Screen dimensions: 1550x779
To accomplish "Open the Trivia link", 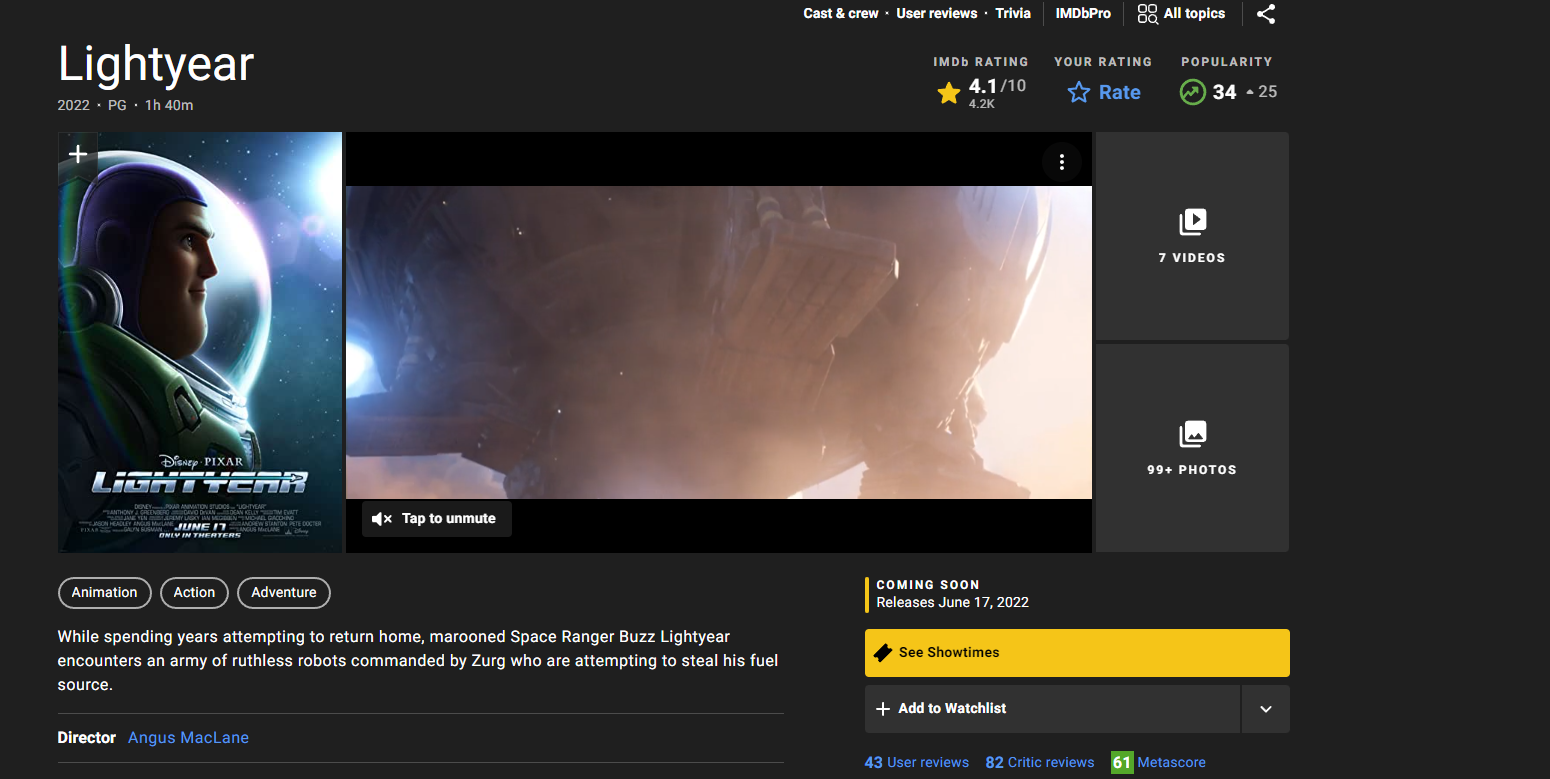I will click(1013, 14).
